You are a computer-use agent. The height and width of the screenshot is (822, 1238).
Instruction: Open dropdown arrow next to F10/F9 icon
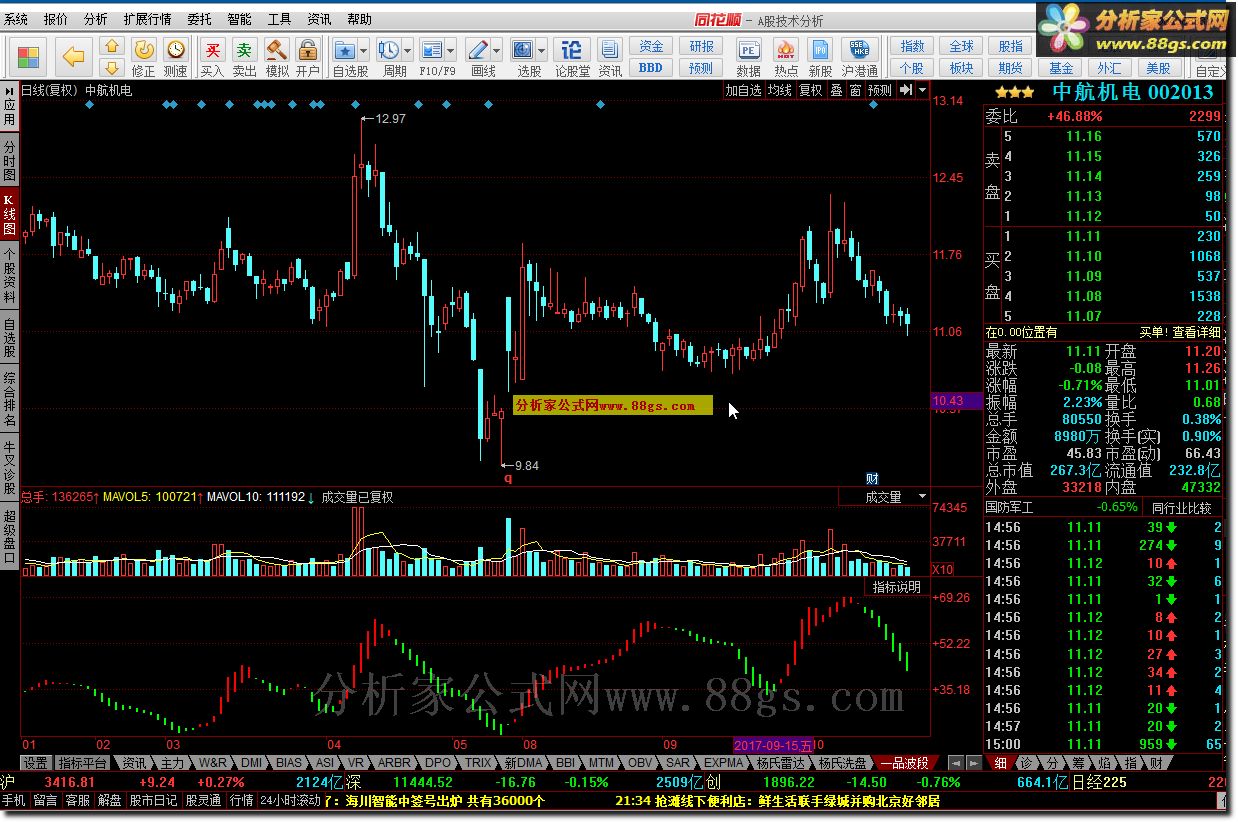click(x=450, y=50)
